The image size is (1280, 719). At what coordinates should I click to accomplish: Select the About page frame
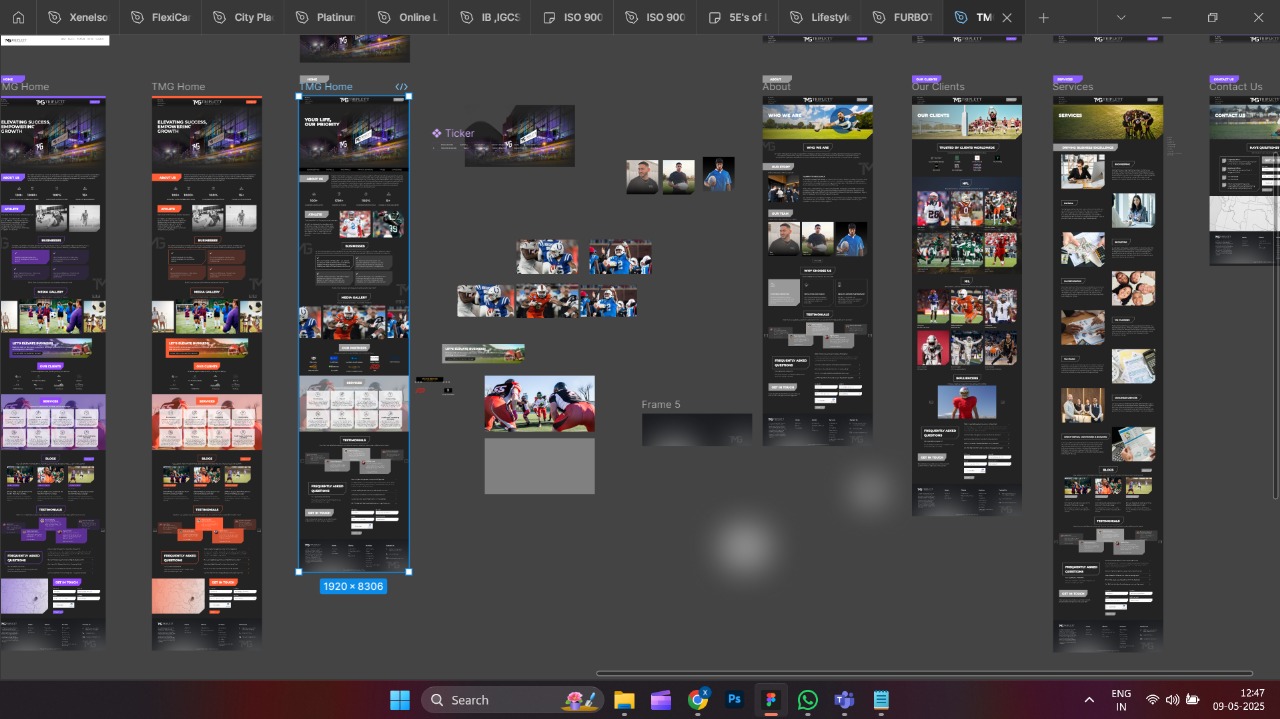(817, 270)
